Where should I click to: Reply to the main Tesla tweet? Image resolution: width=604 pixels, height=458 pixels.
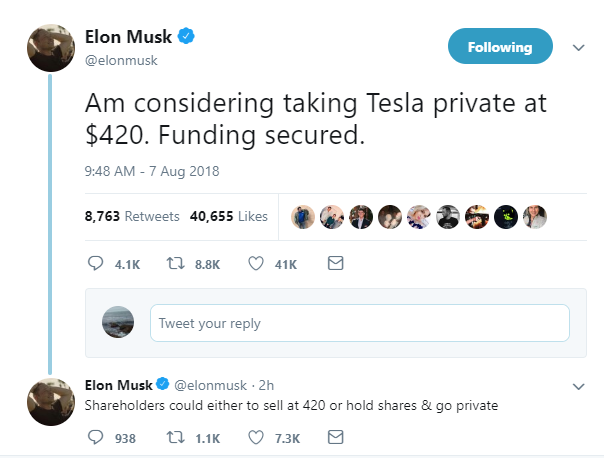(x=97, y=265)
